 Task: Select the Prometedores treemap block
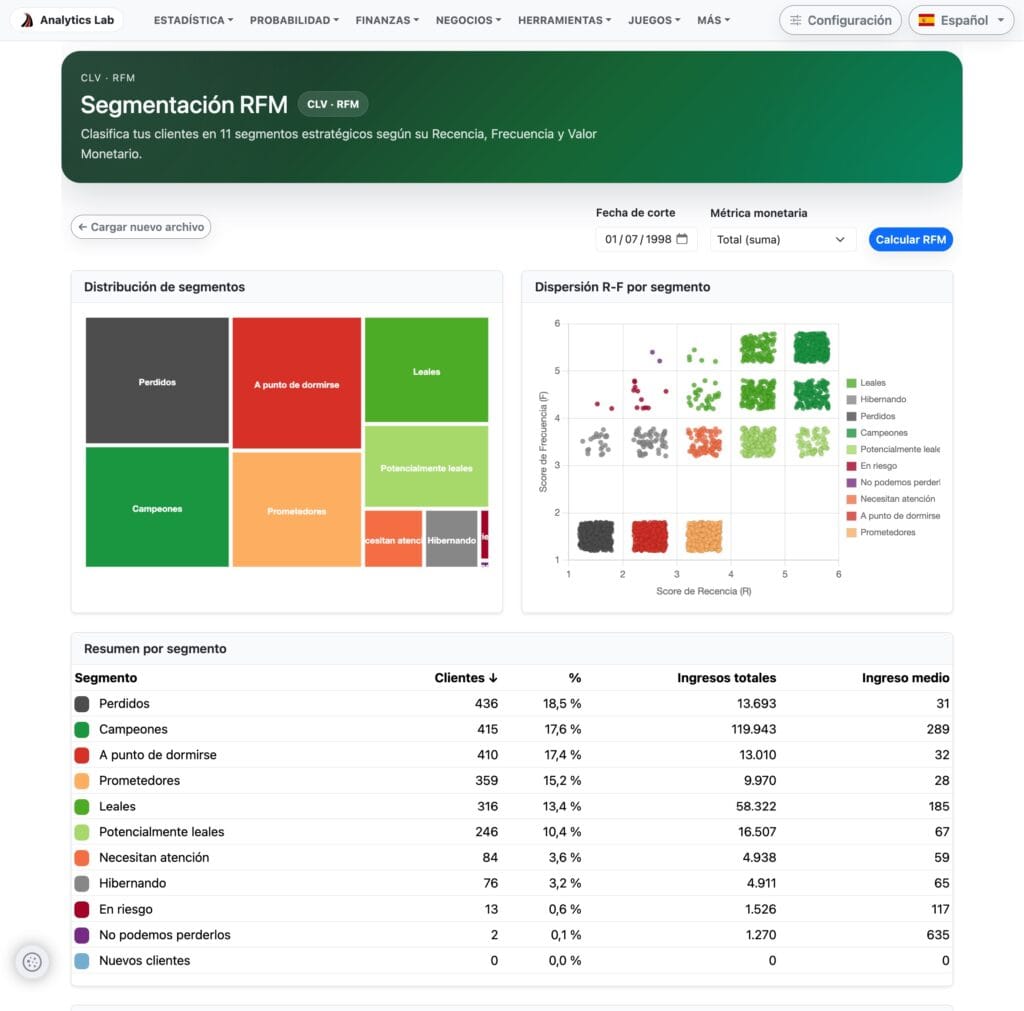[x=296, y=509]
